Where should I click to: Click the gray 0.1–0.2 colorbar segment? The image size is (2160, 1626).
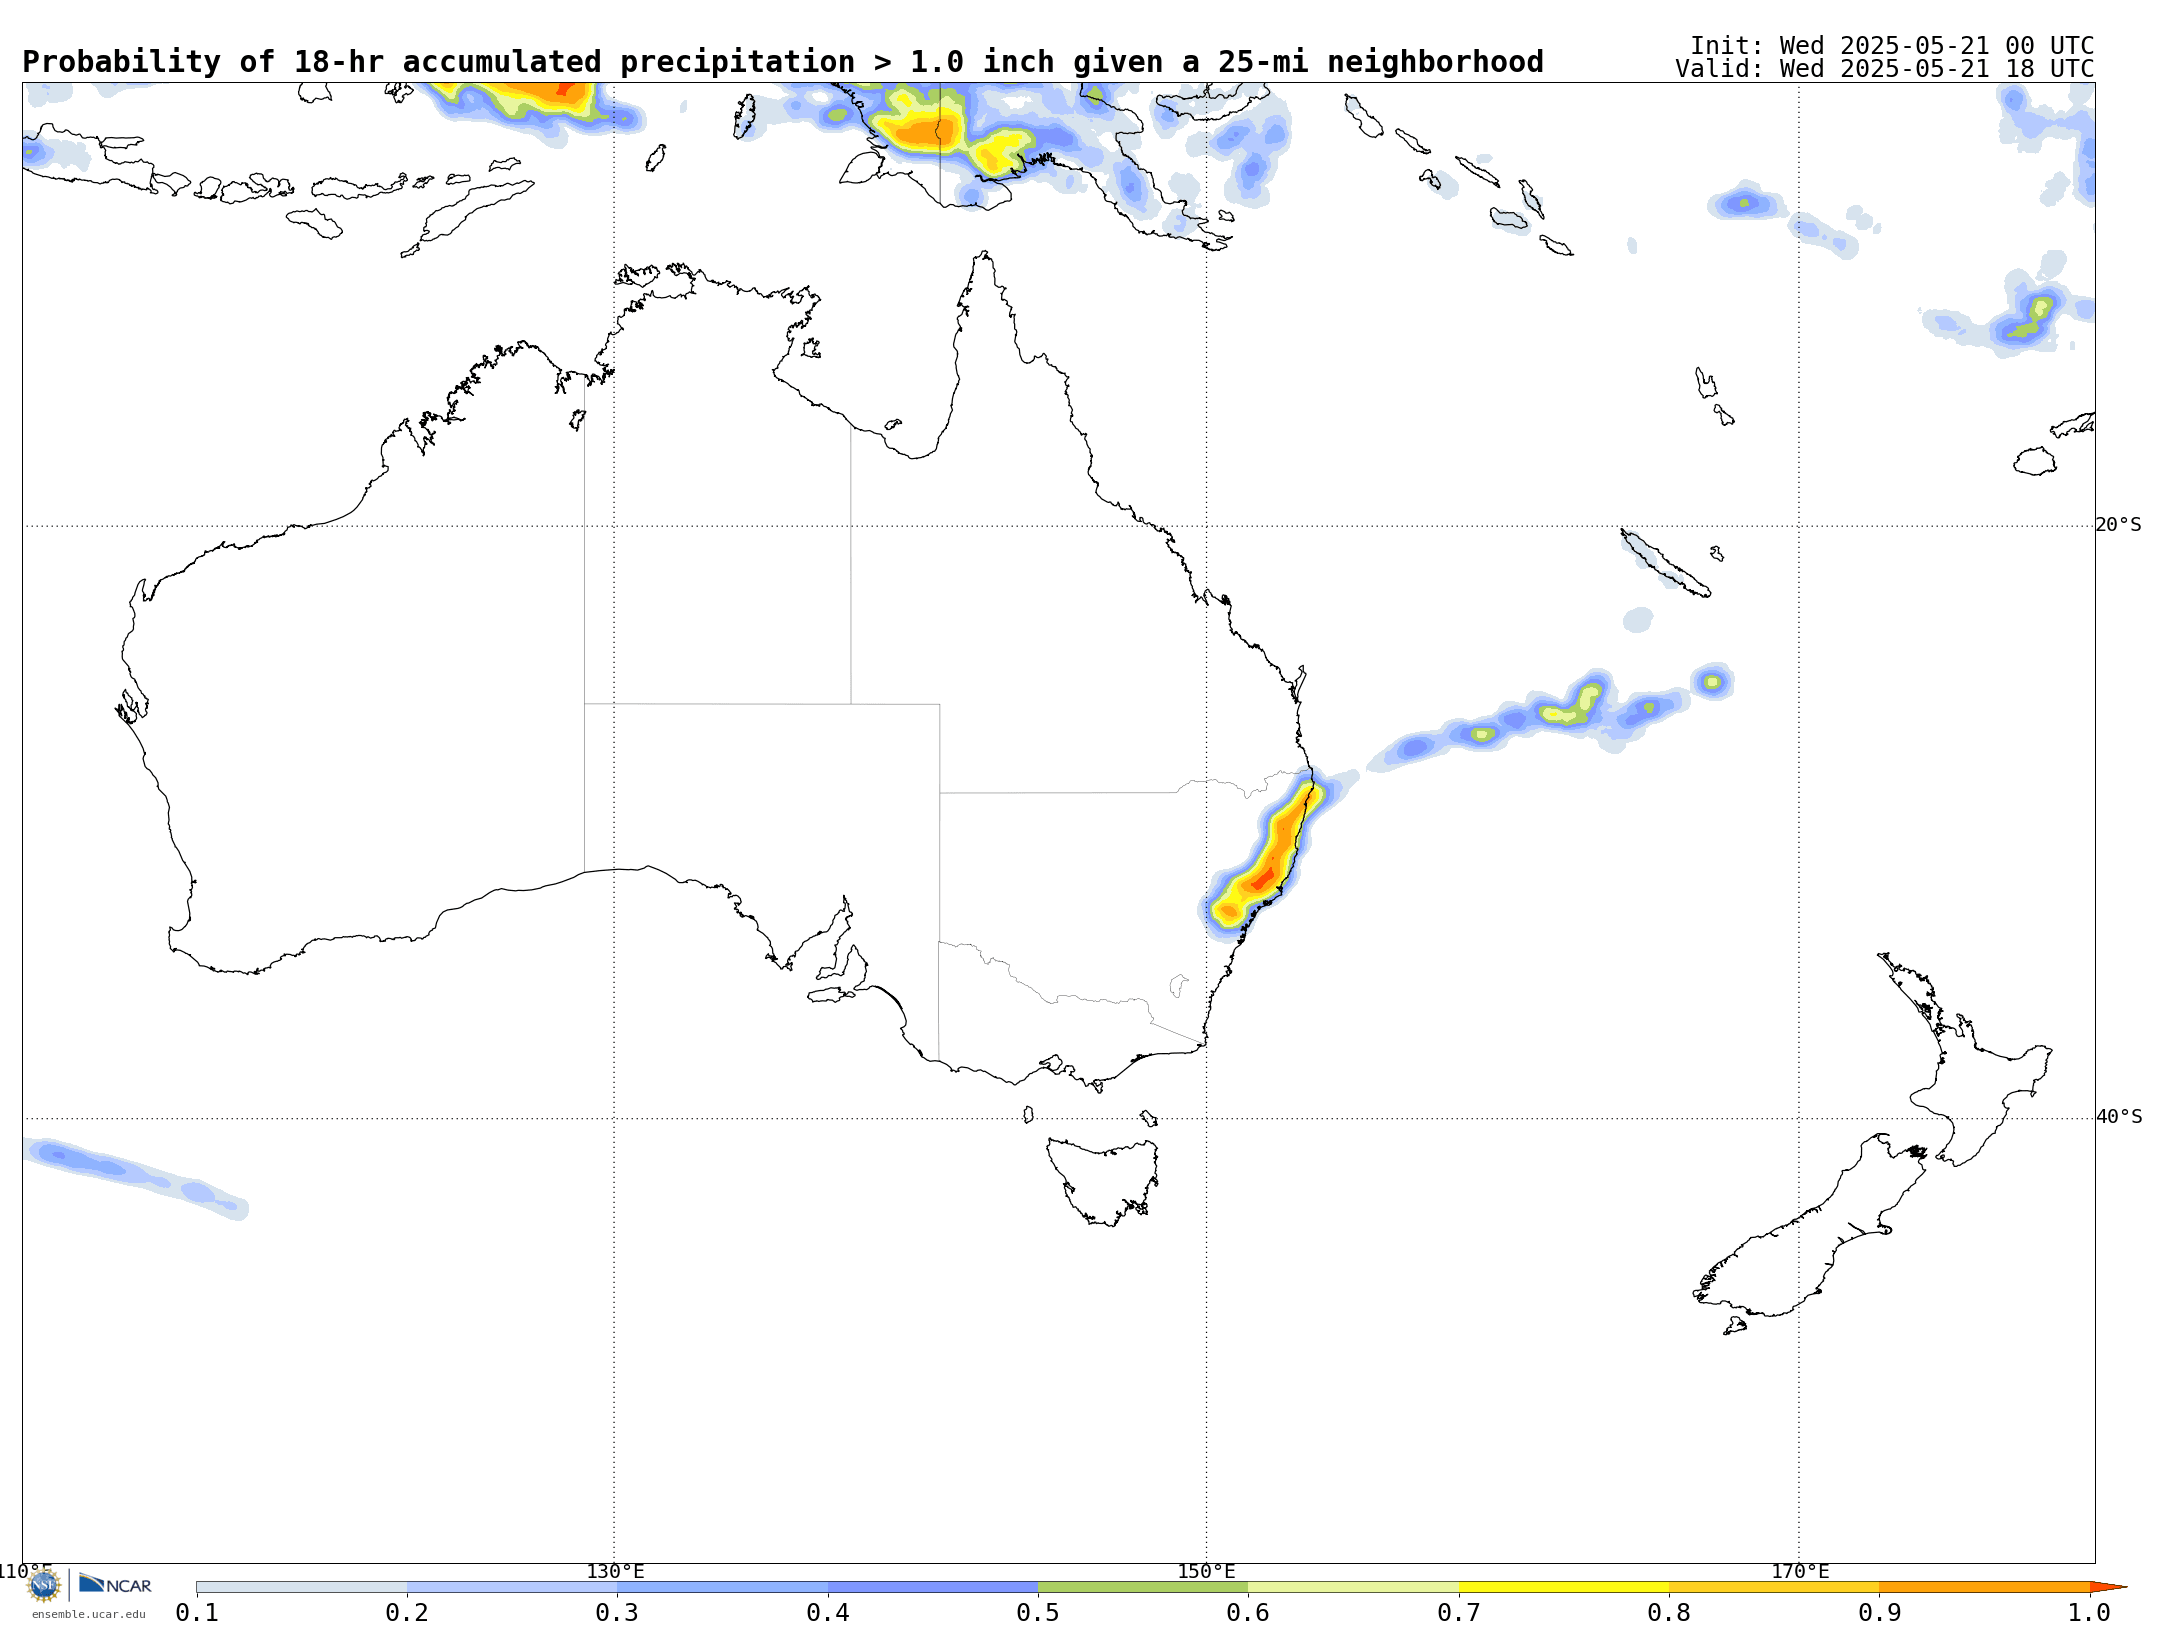coord(302,1587)
